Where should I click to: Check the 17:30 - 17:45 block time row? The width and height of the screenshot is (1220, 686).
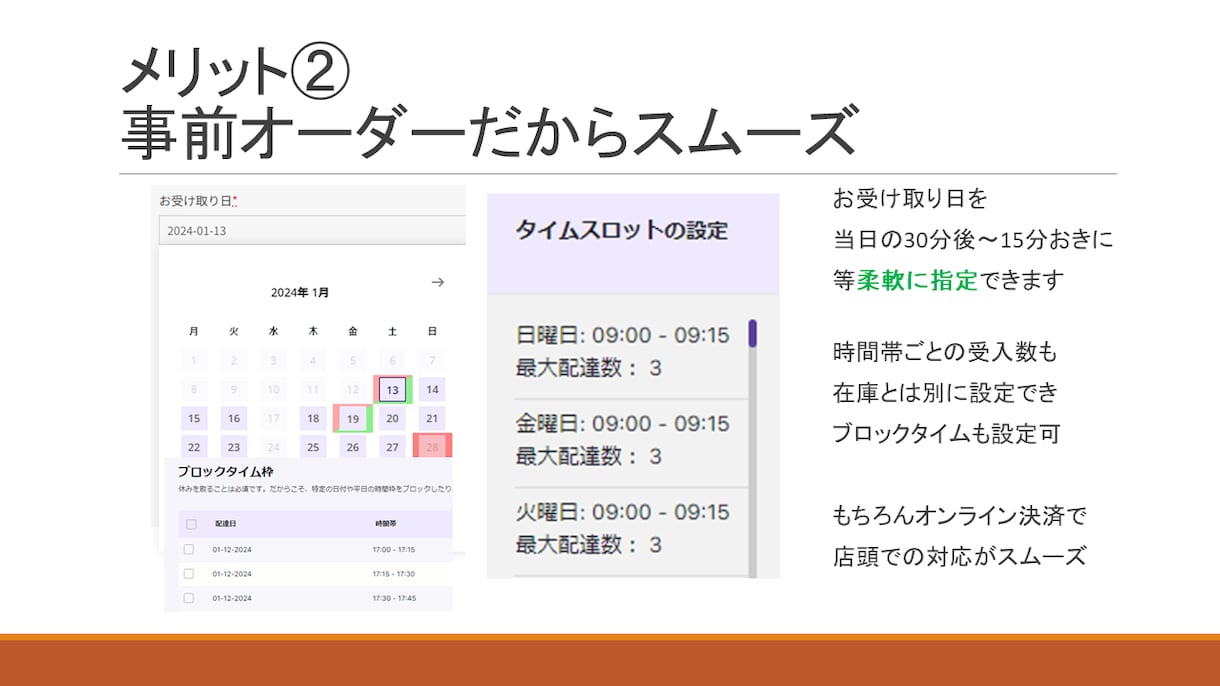pyautogui.click(x=188, y=598)
